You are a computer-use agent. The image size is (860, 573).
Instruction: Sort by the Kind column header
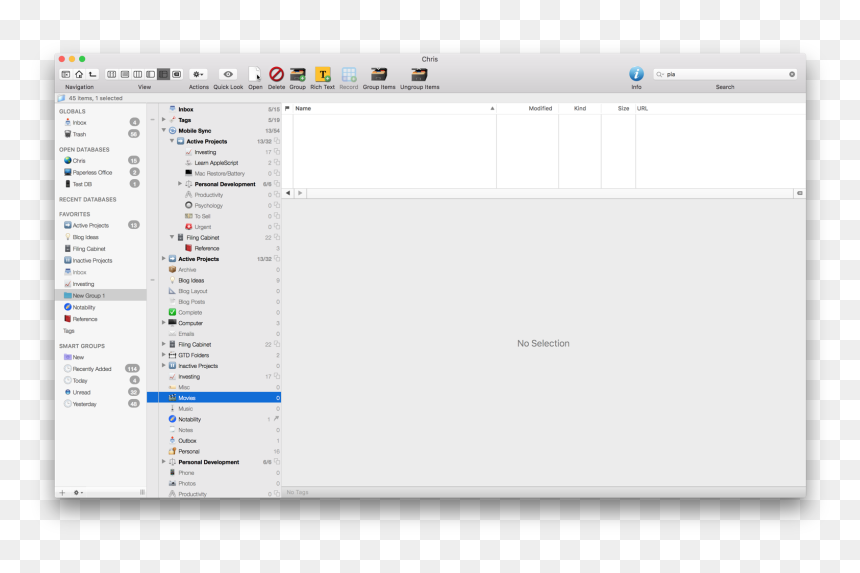coord(580,109)
